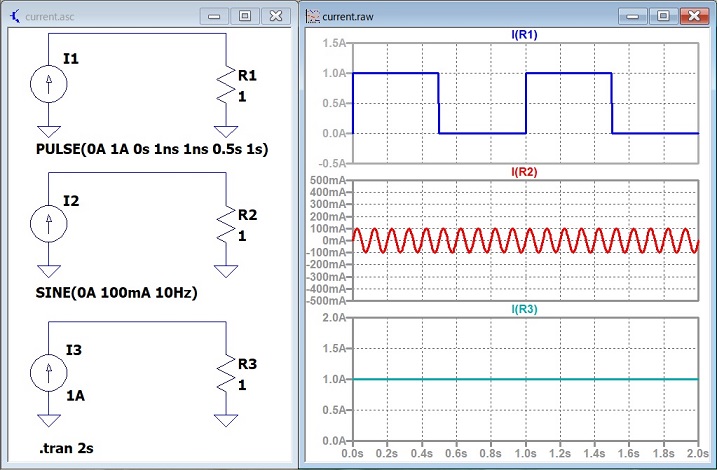Click the 1.0s time axis label
Screen dimensions: 717x470
tap(525, 453)
